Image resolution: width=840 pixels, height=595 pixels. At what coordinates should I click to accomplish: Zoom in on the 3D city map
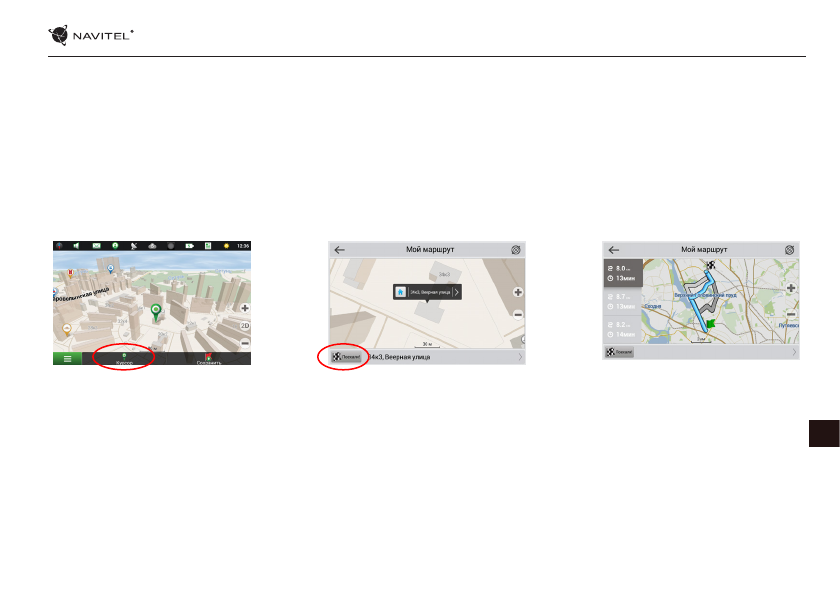pyautogui.click(x=244, y=308)
